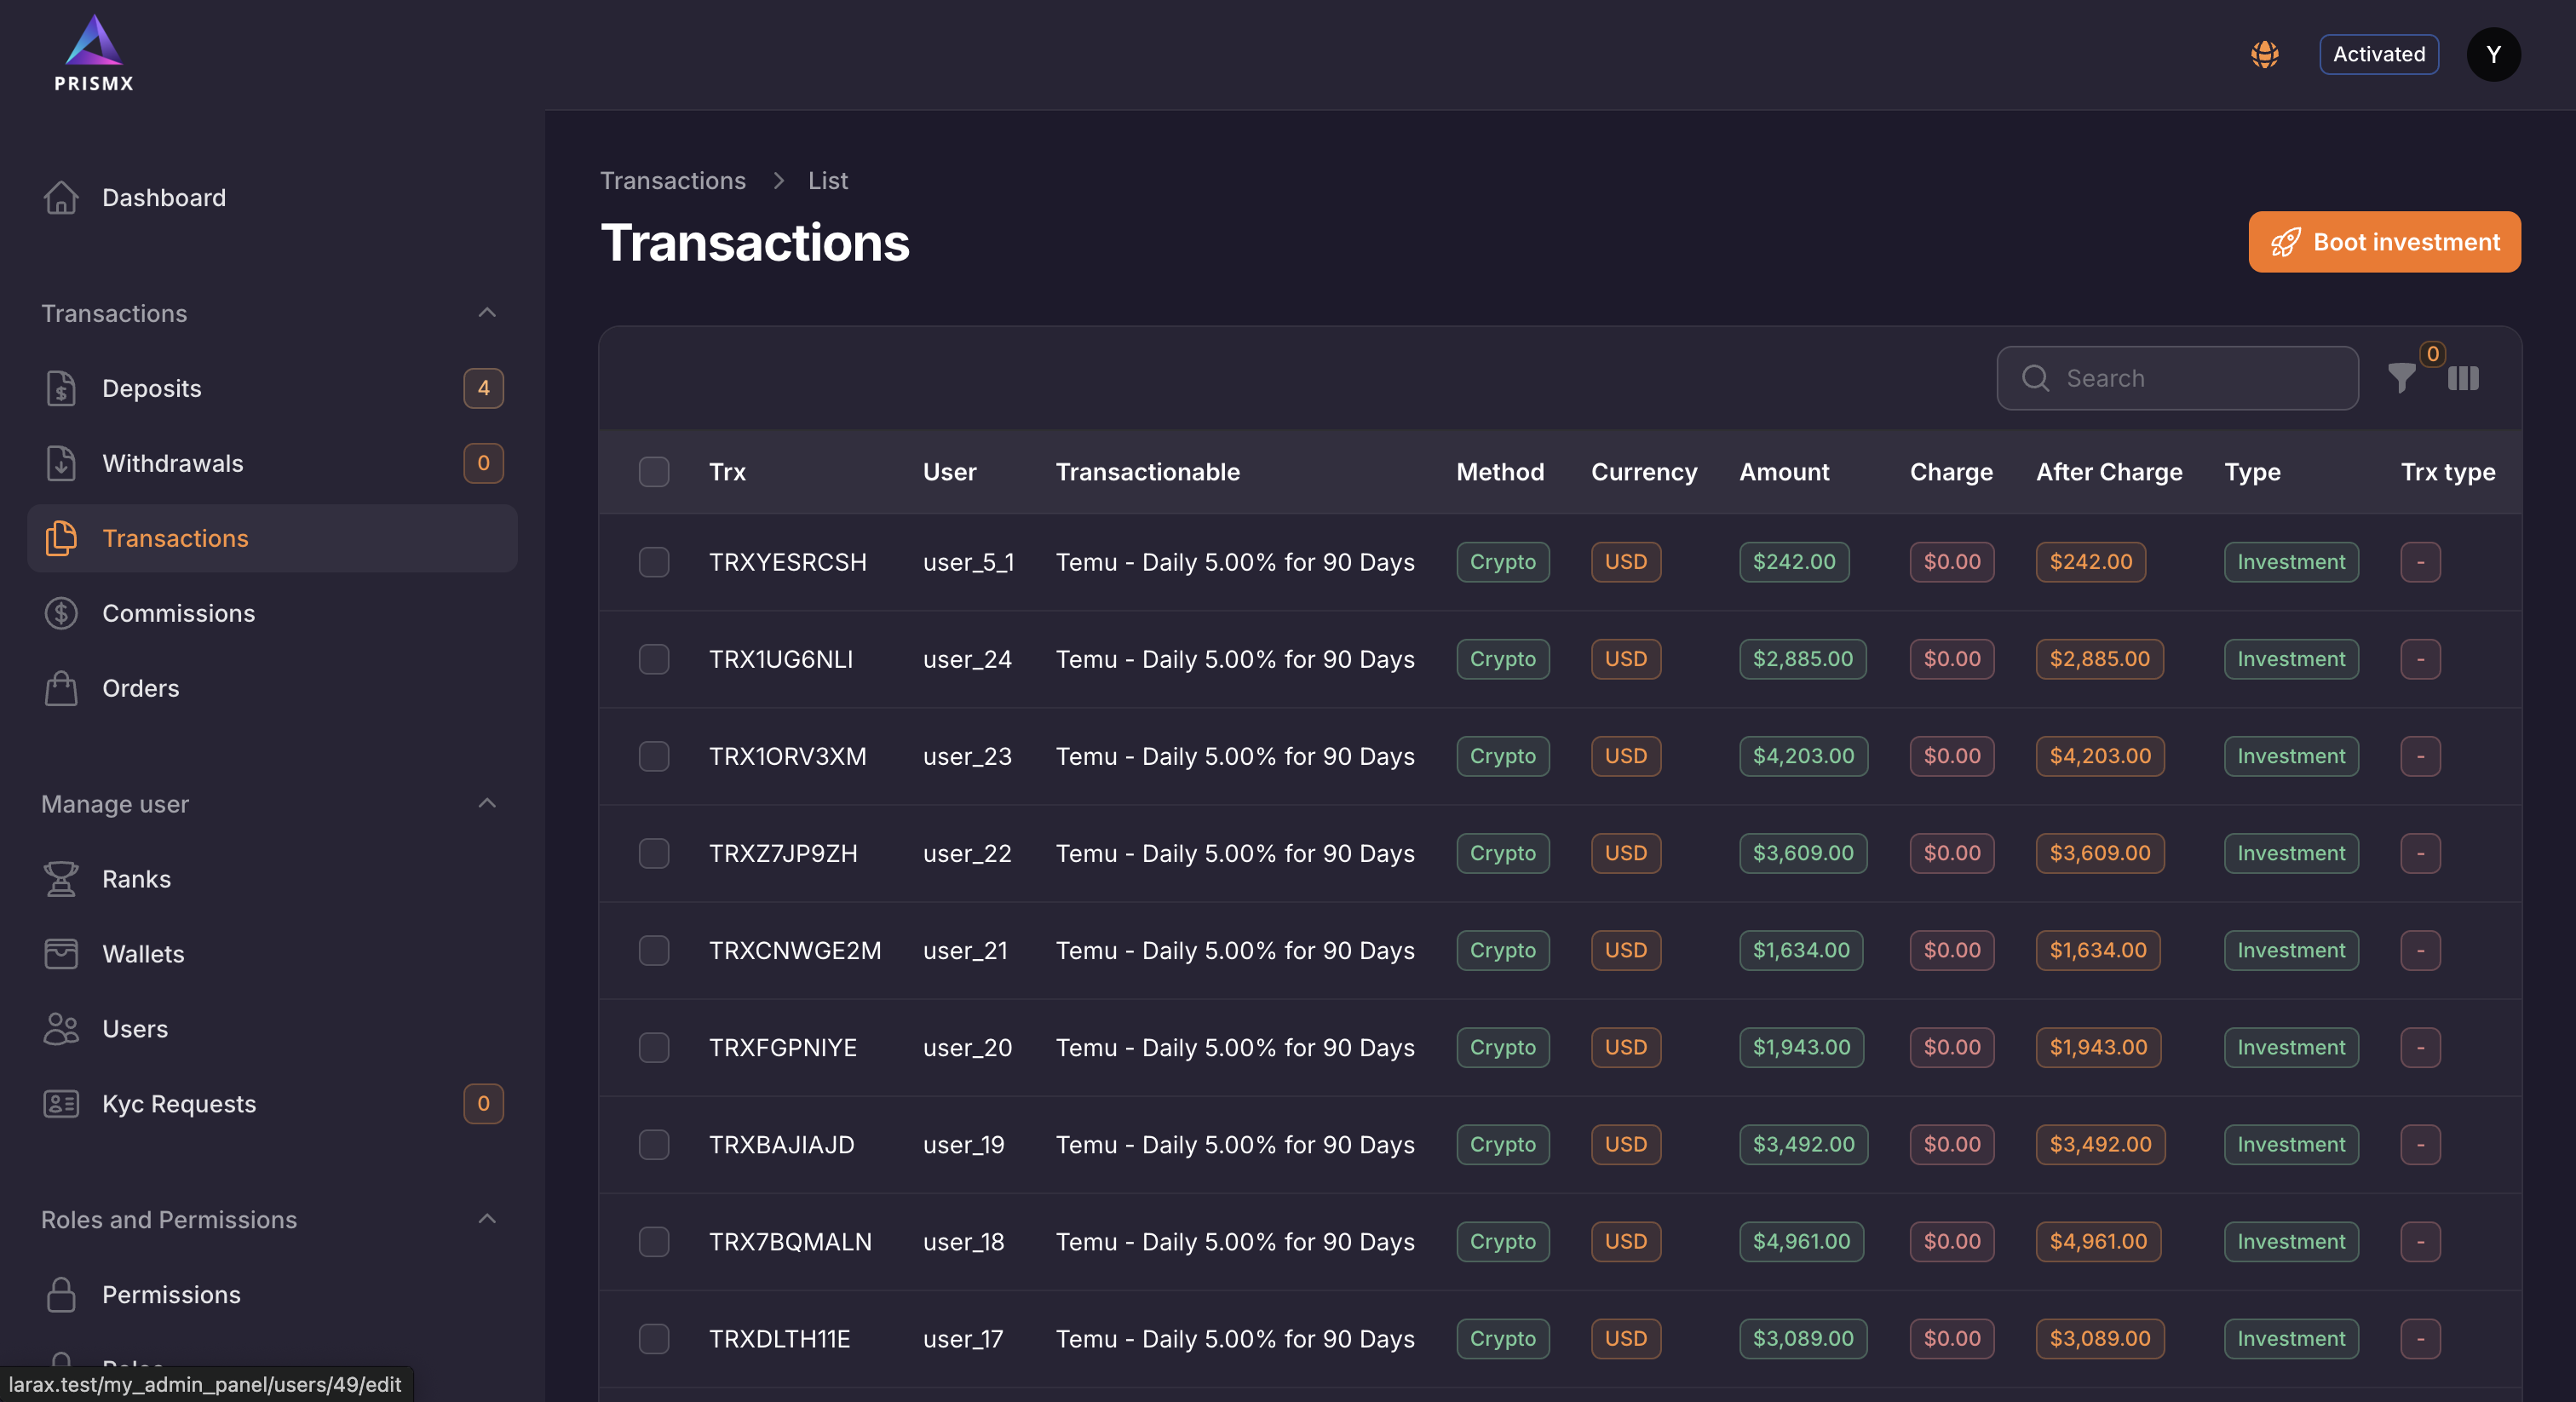Open the toggle columns icon
The width and height of the screenshot is (2576, 1402).
click(x=2463, y=378)
